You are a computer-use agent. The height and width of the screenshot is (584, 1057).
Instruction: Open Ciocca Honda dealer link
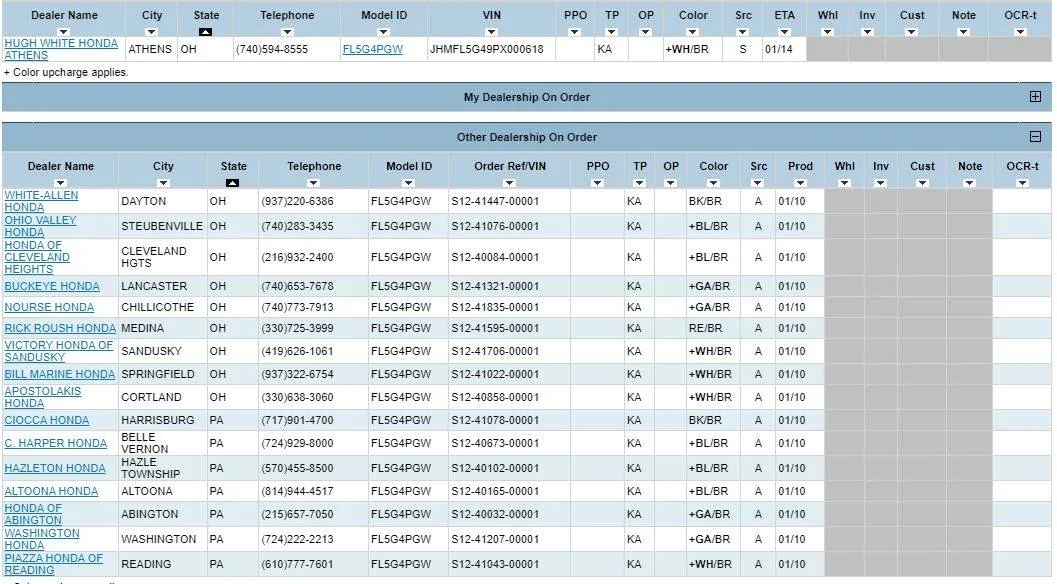point(47,420)
